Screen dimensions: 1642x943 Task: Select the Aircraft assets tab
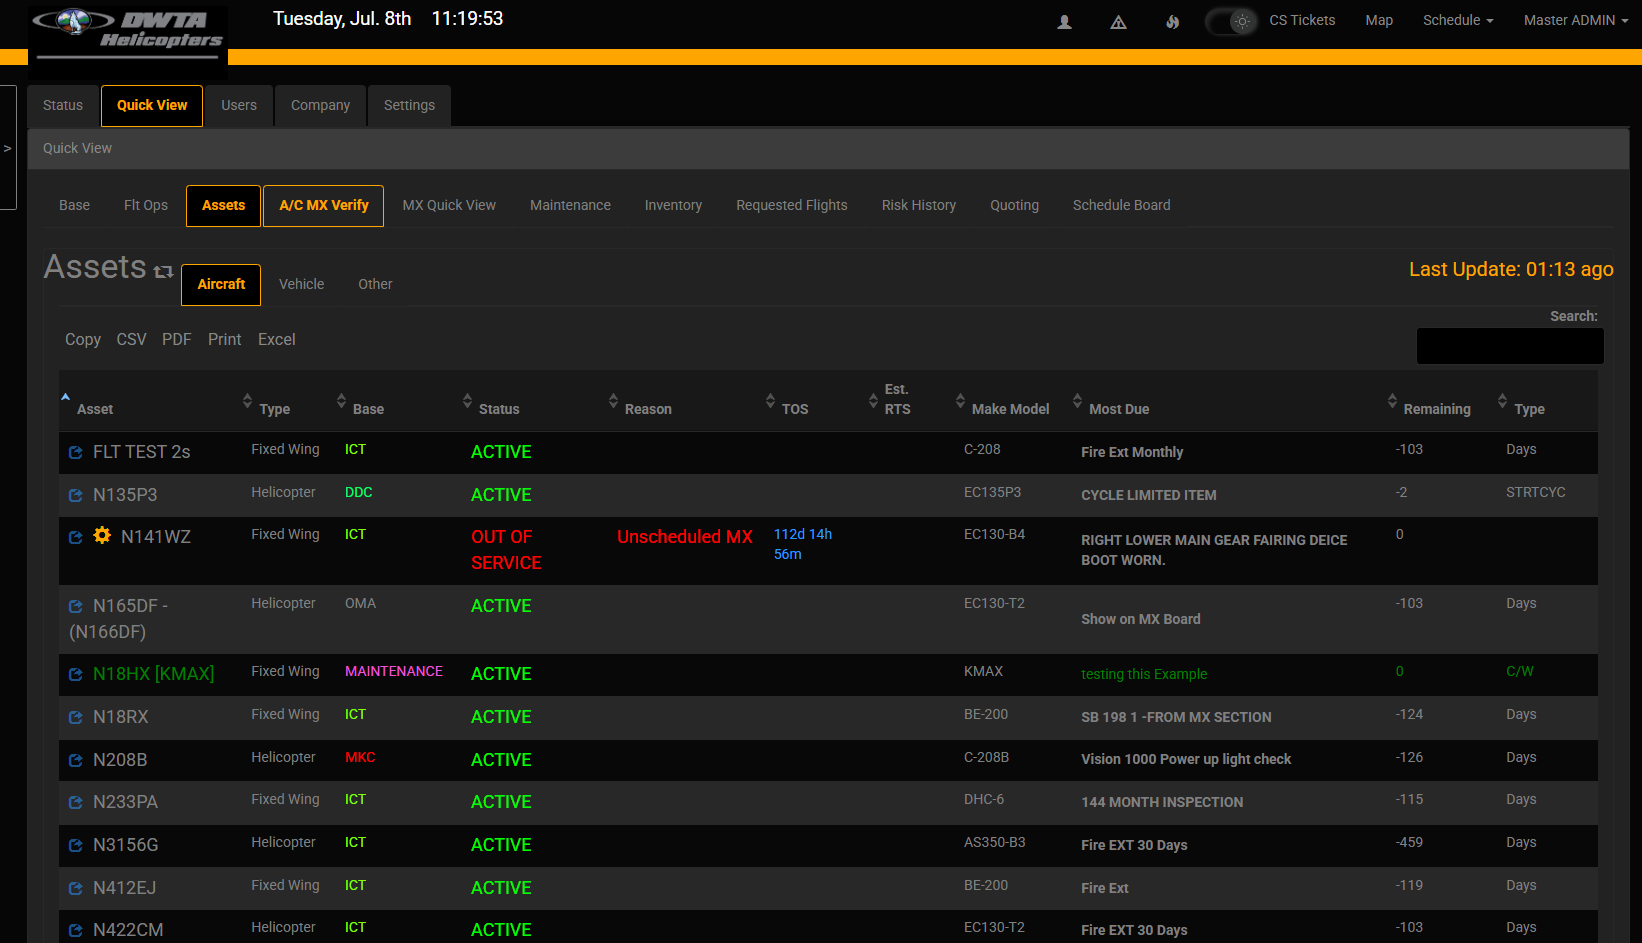point(221,284)
